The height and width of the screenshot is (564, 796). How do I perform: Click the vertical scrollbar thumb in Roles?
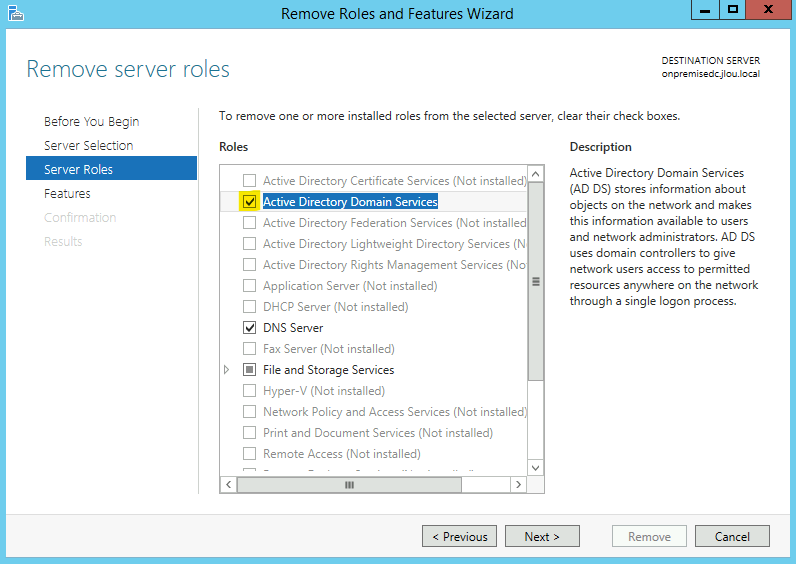[x=536, y=282]
